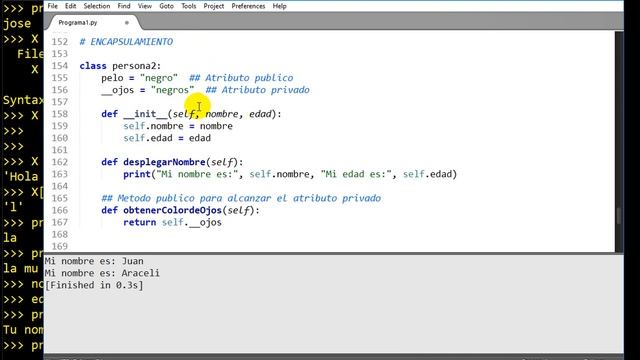
Task: Click 'jose' in the background terminal
Action: 17,24
